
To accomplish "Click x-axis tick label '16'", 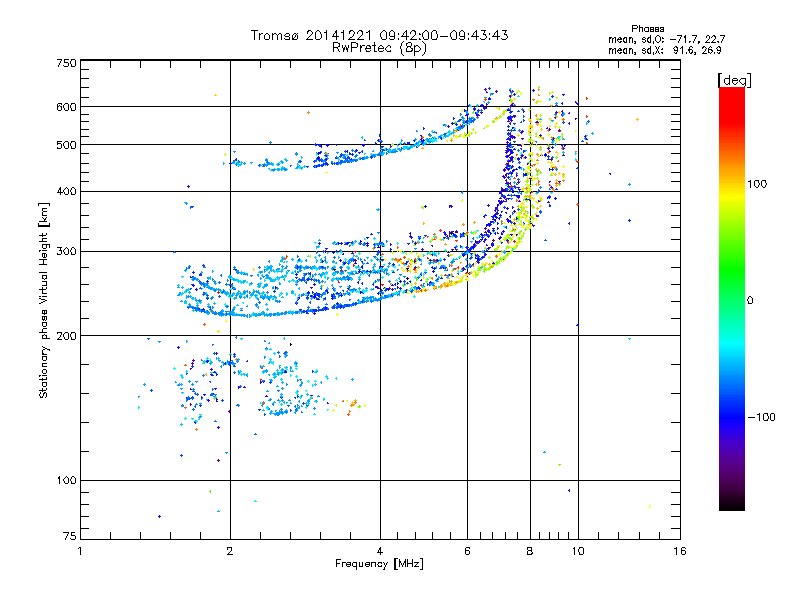I will pos(680,551).
